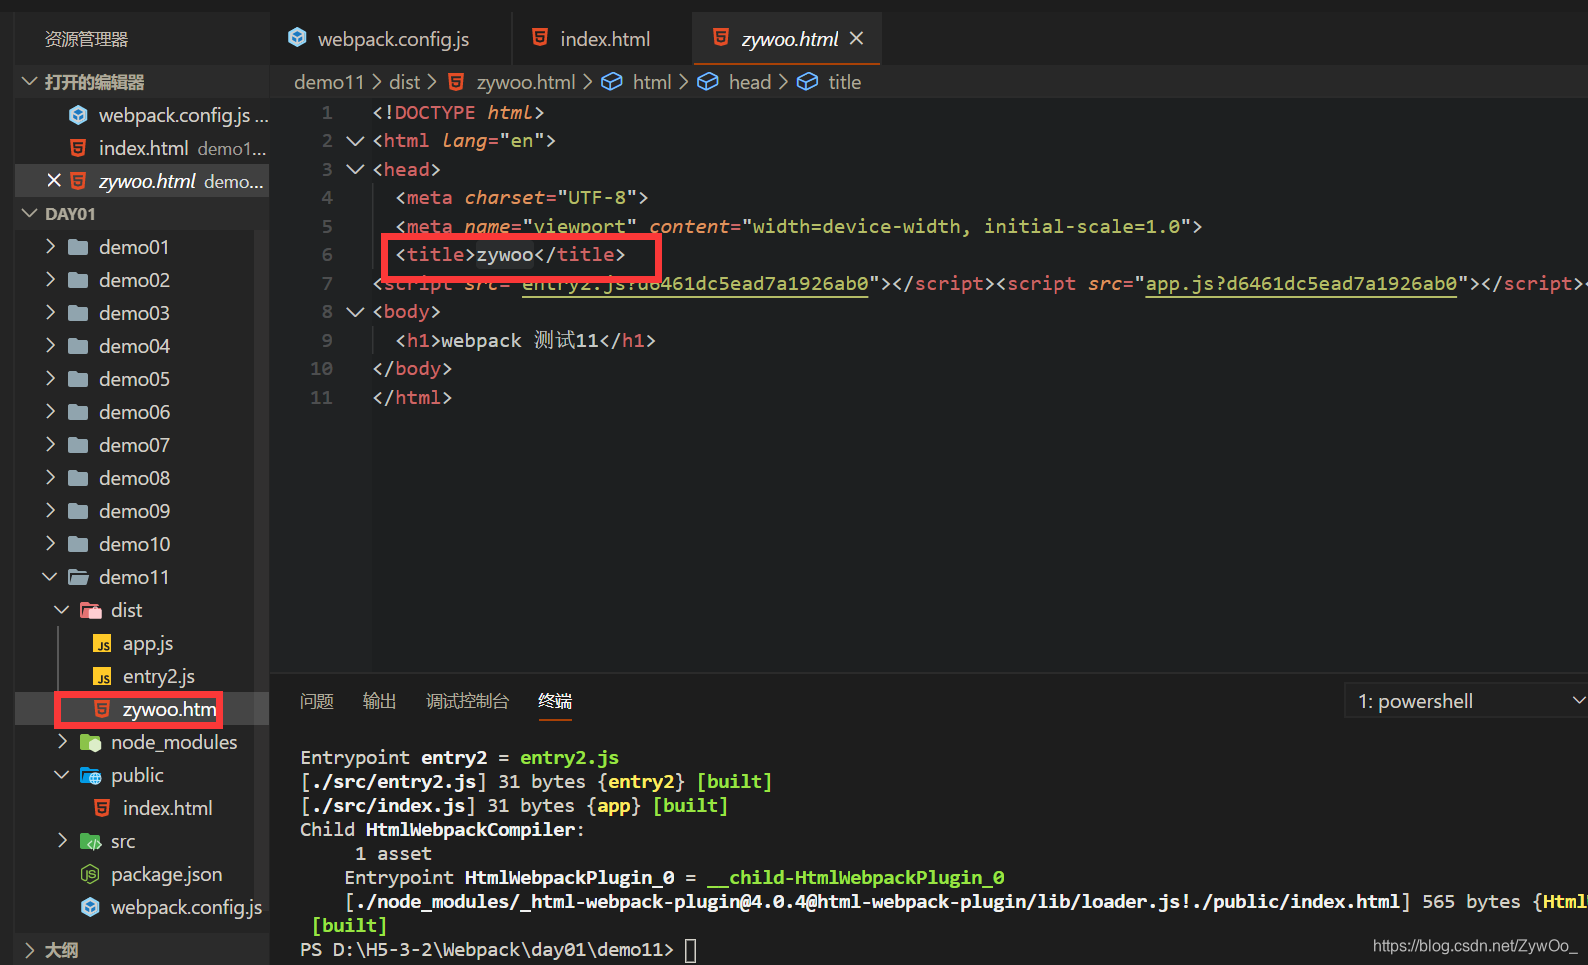Expand the outline section at bottom
The height and width of the screenshot is (965, 1588).
29,949
